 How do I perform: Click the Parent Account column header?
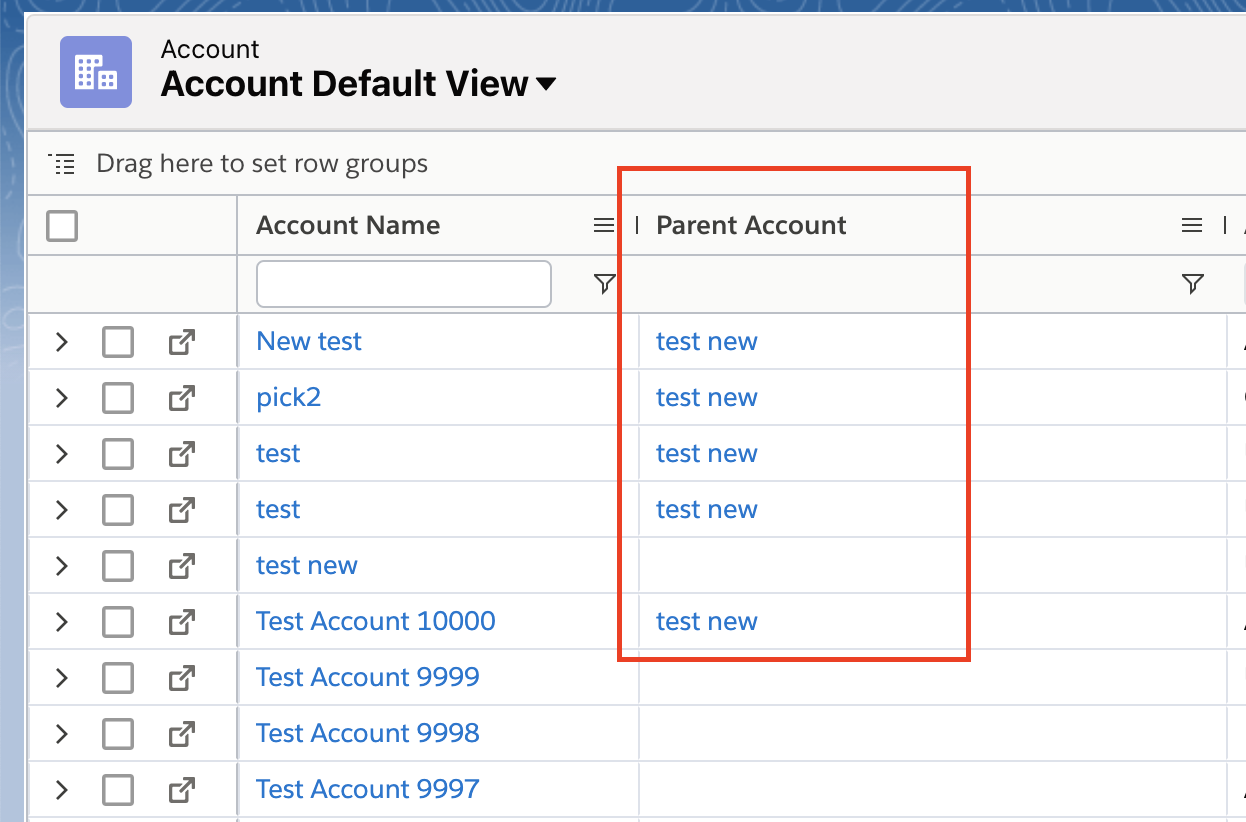[x=751, y=226]
